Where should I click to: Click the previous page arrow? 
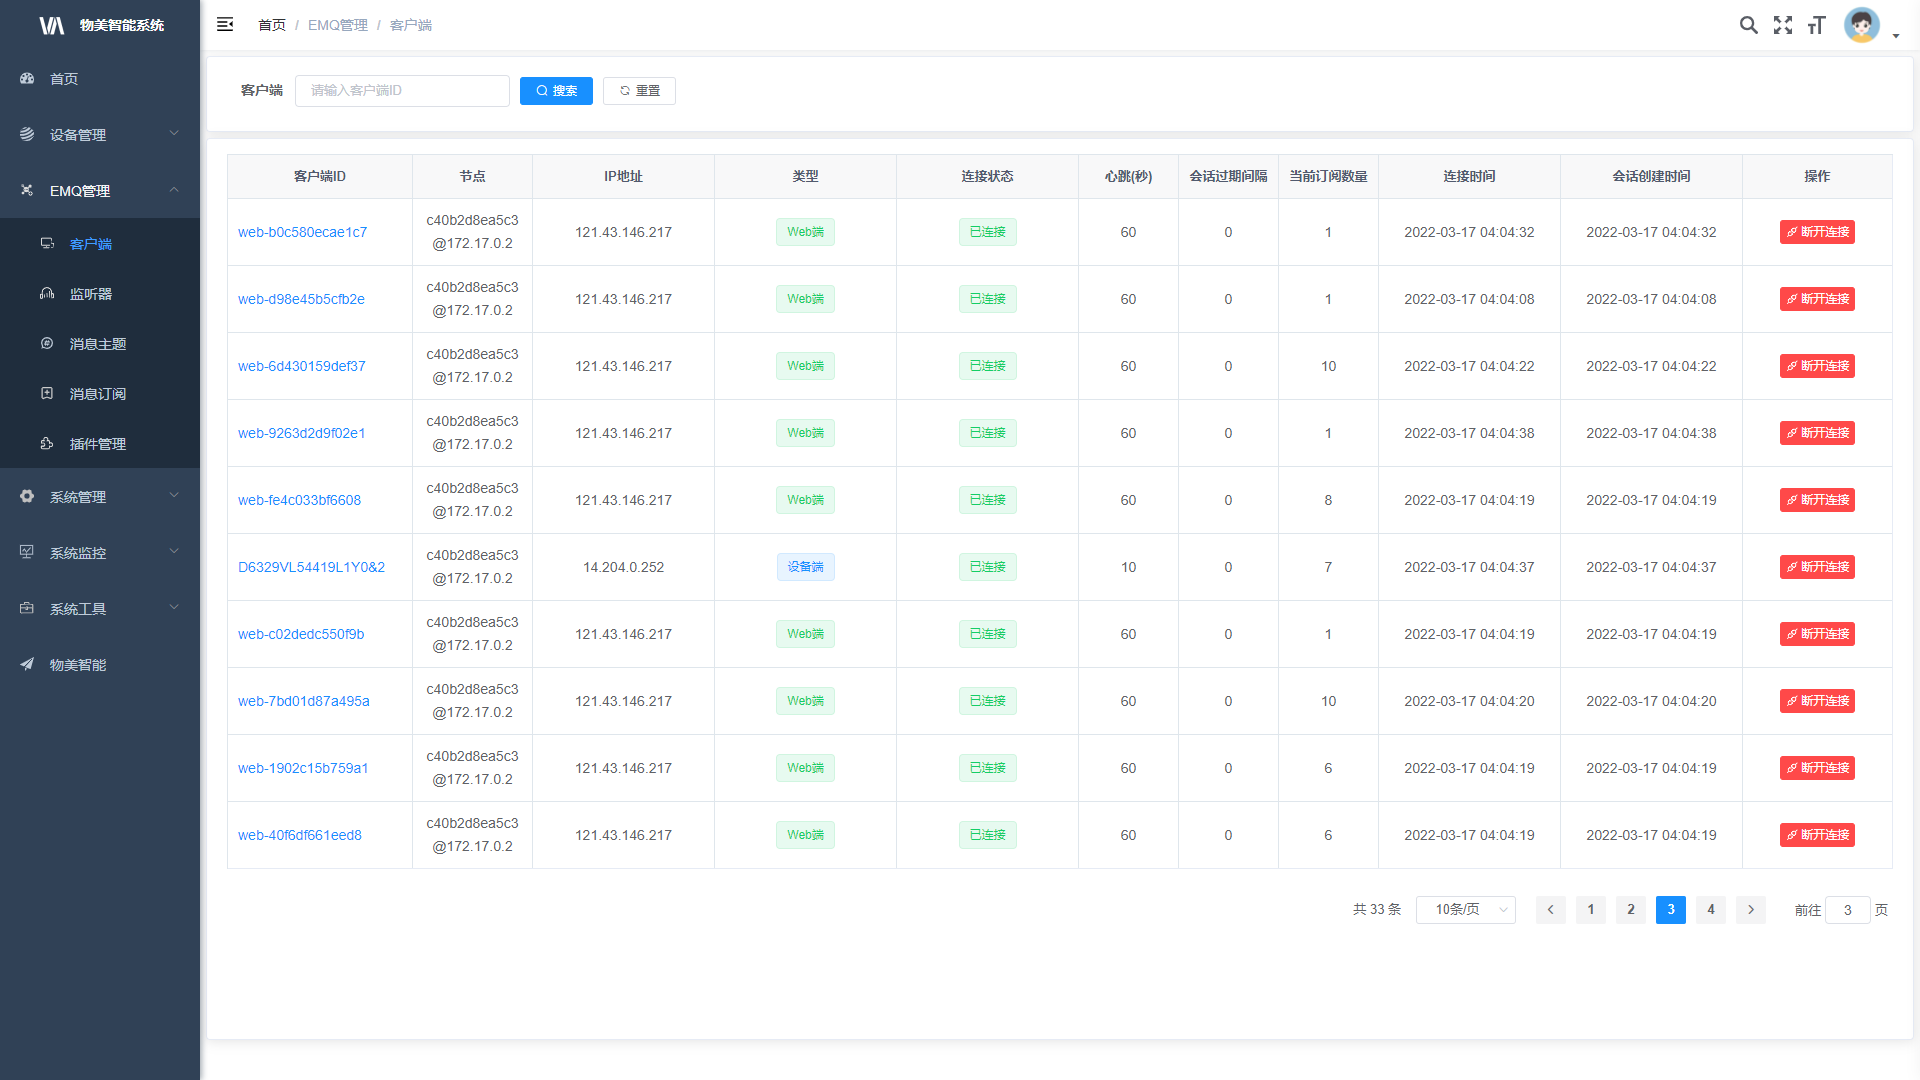pyautogui.click(x=1550, y=910)
